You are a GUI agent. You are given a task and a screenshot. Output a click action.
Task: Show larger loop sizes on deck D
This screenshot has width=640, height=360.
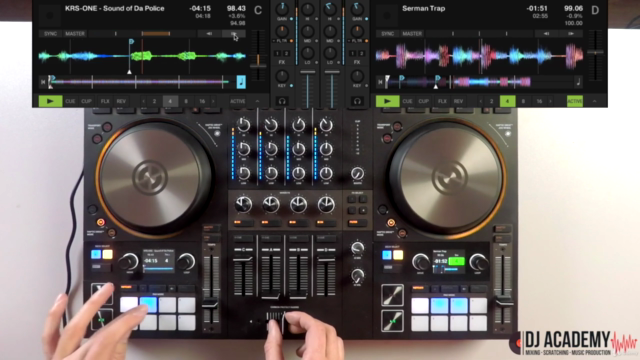coord(550,101)
